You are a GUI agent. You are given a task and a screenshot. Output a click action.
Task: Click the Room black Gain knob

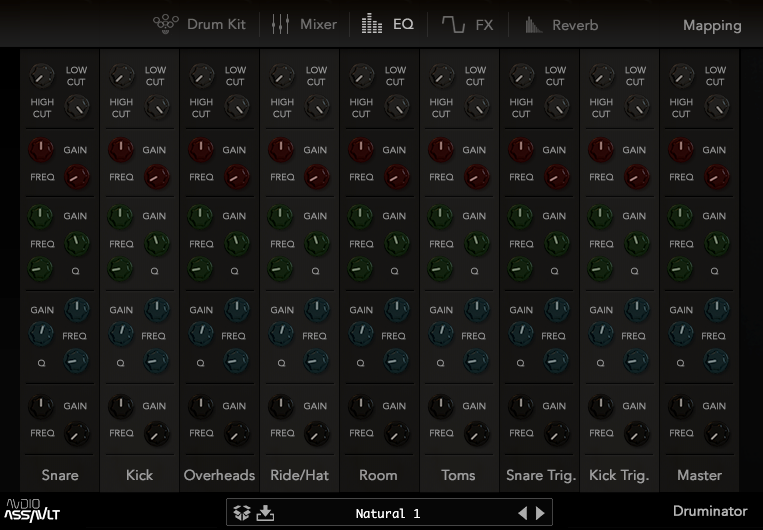361,406
